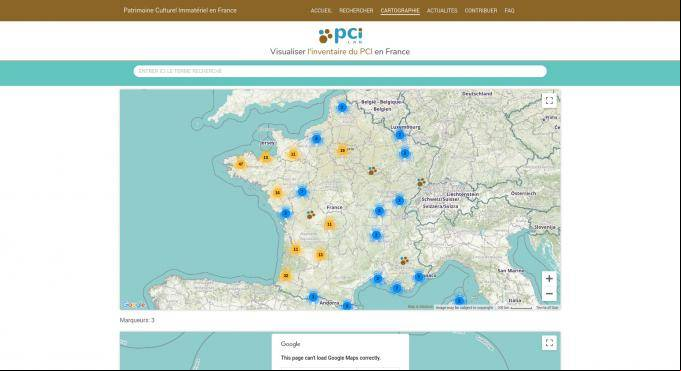Expand the blue cluster over Corsica

(459, 301)
